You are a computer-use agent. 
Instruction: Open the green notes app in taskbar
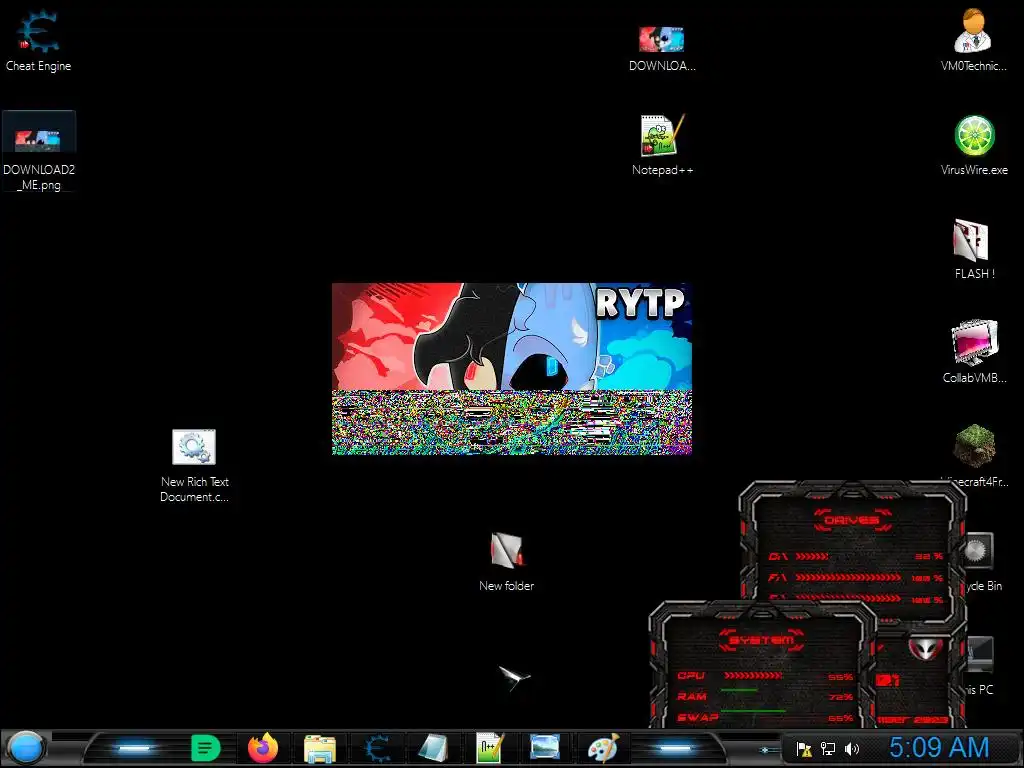coord(205,748)
